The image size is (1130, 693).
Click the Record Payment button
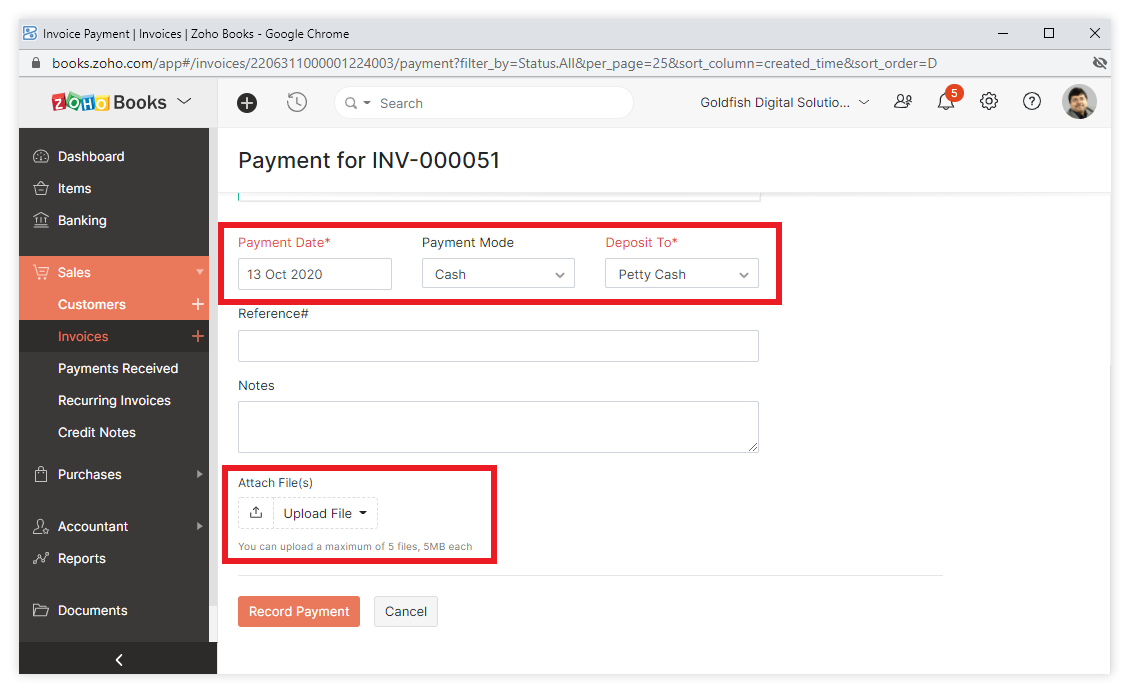(x=299, y=611)
